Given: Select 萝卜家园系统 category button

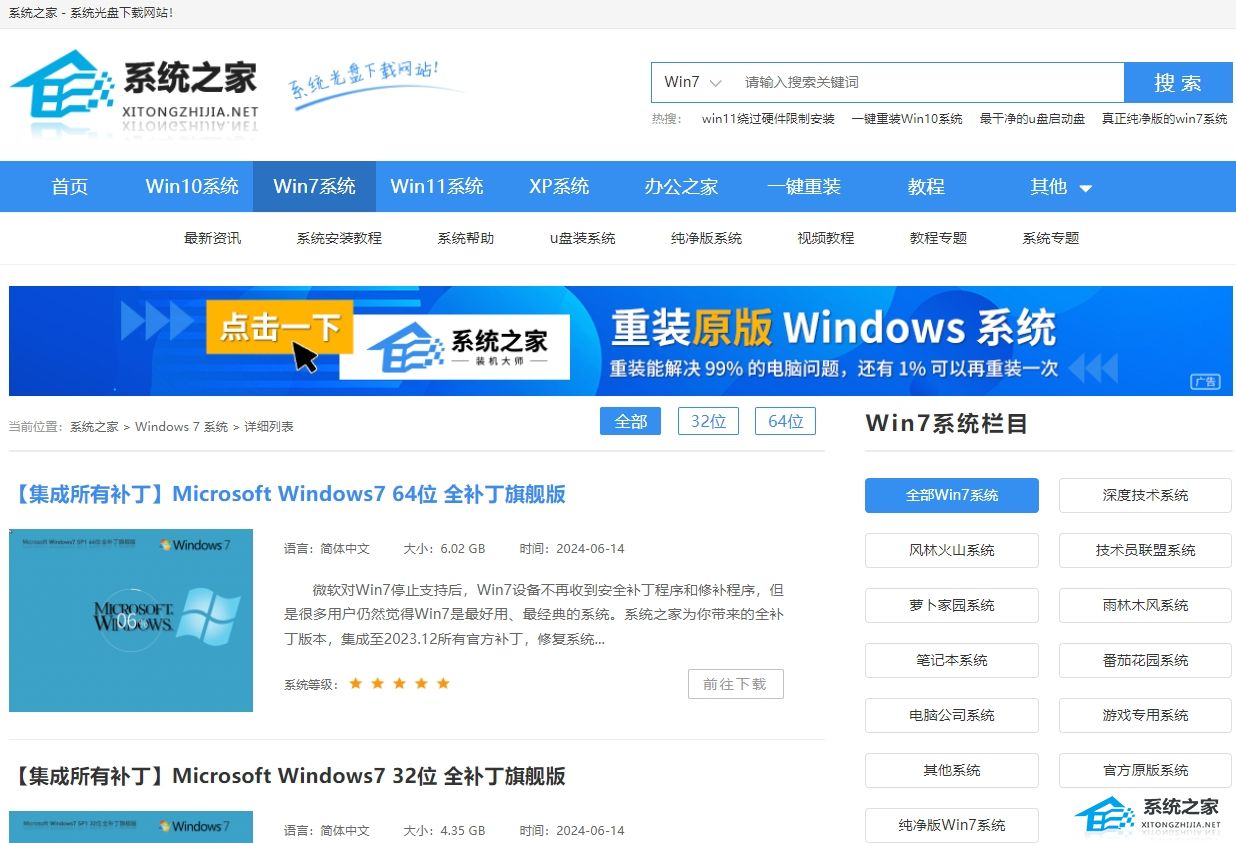Looking at the screenshot, I should coord(952,605).
